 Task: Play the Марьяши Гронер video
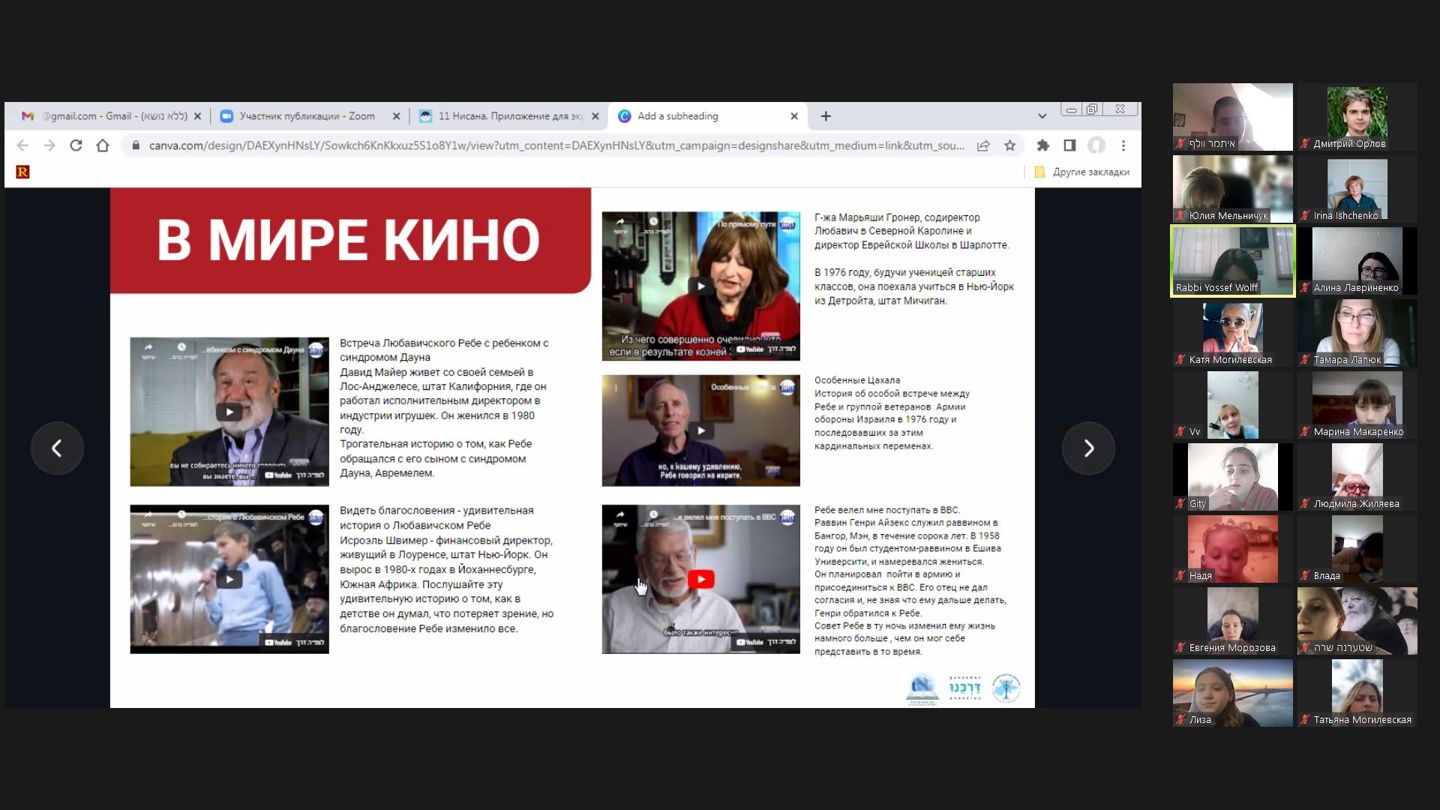701,286
